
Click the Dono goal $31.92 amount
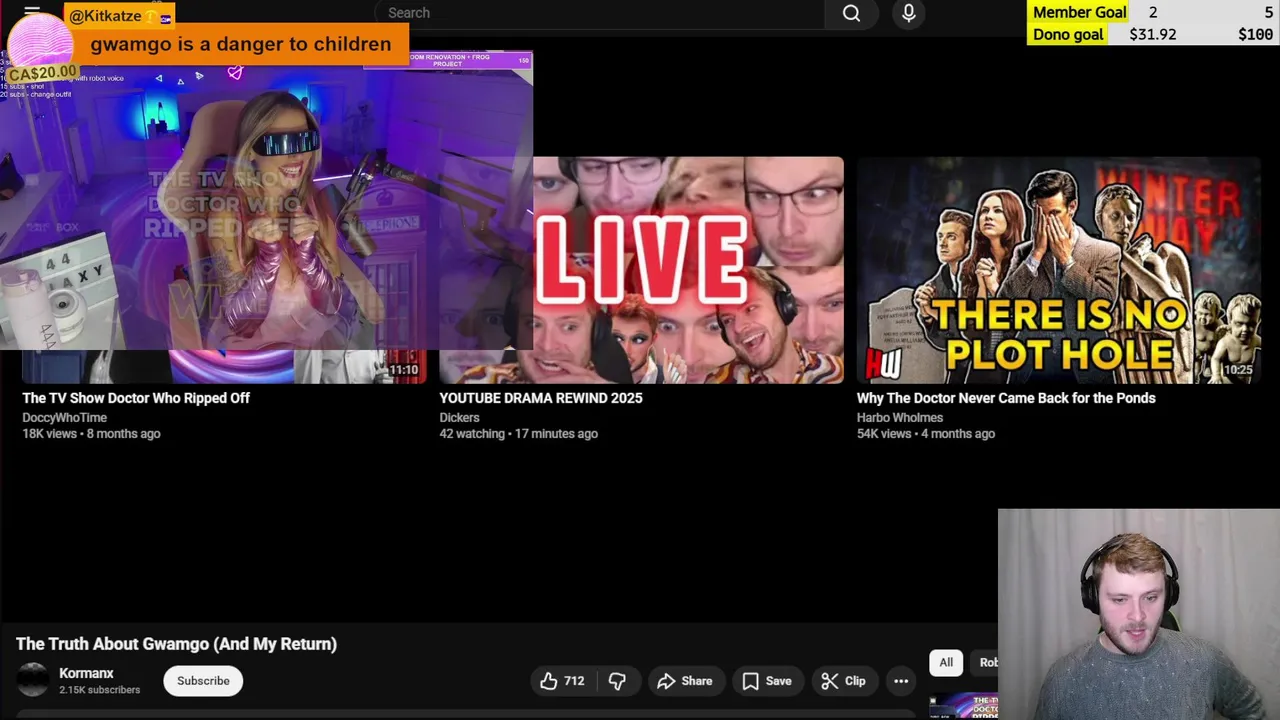1152,34
